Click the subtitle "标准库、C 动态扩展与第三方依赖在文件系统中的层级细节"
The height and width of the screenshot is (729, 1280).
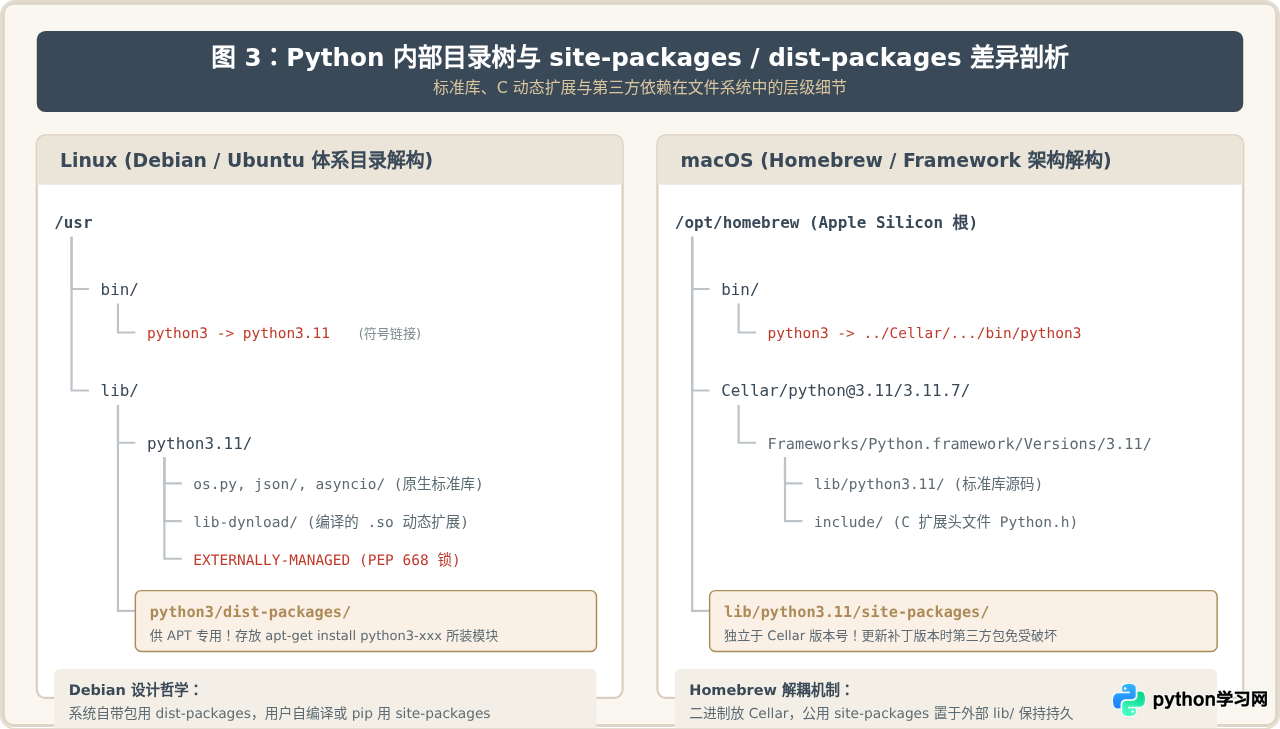(640, 88)
